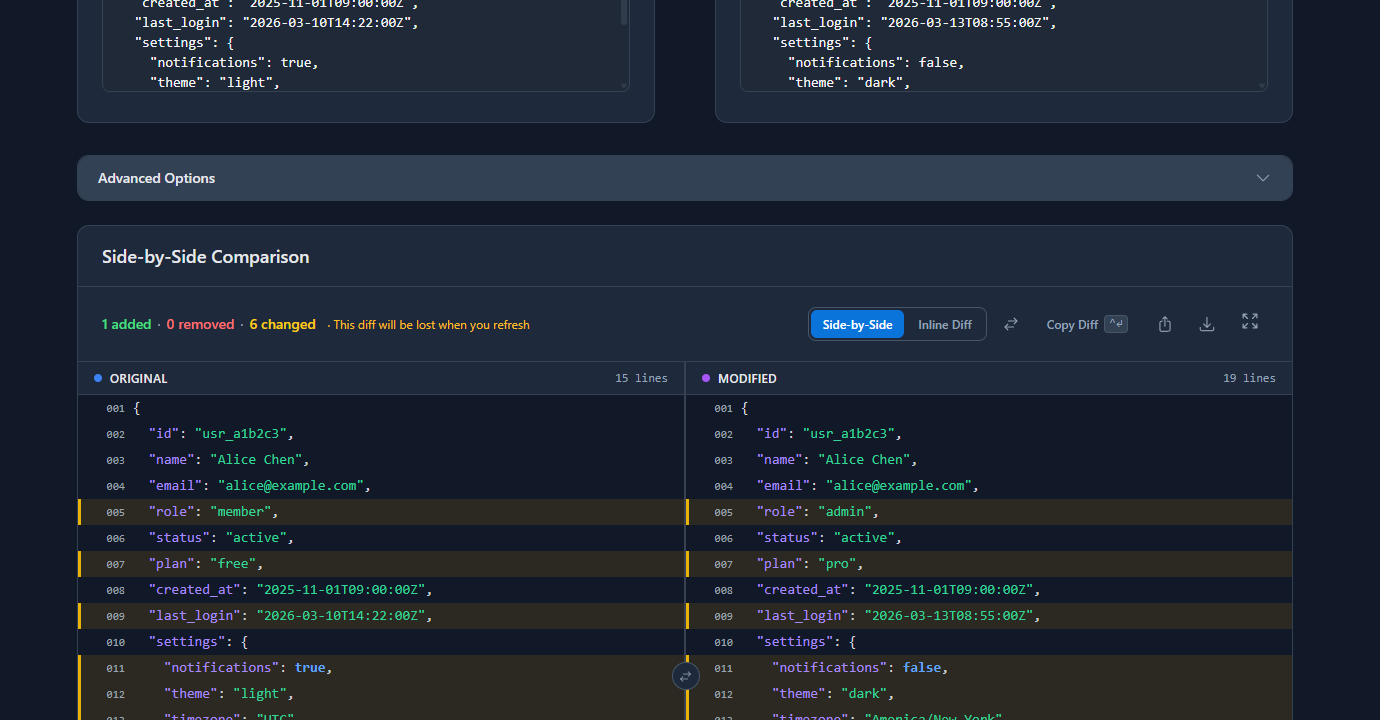Enter fullscreen view with the expand icon
The image size is (1380, 720).
click(1249, 322)
